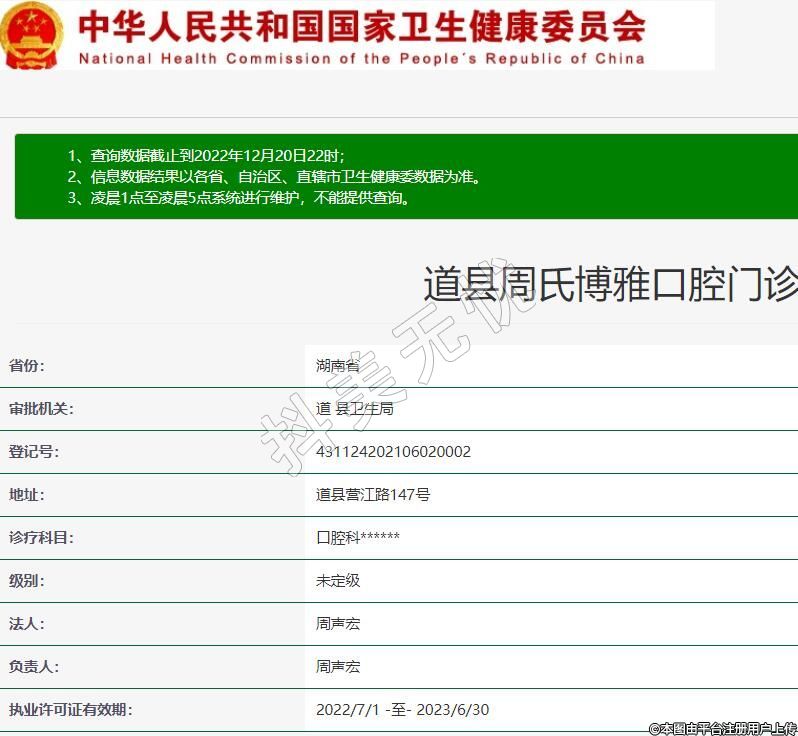
Task: Select the level value 未定级
Action: [338, 581]
